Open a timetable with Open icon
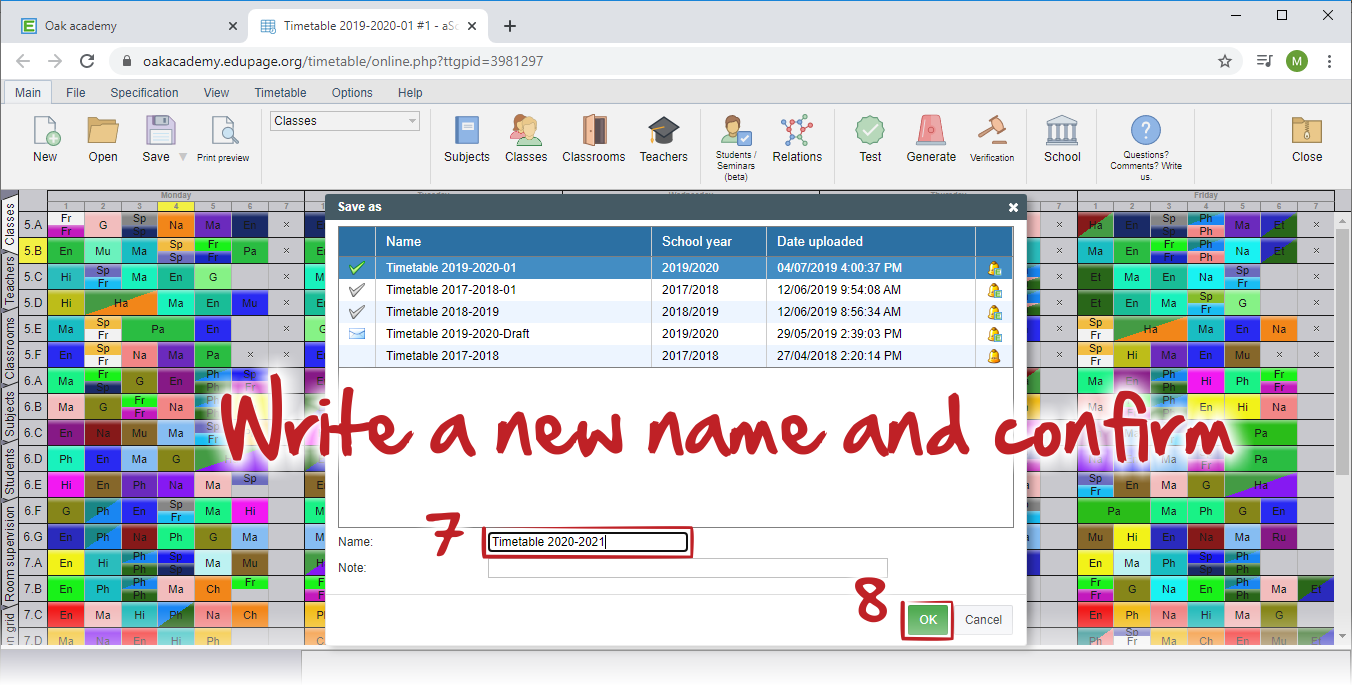This screenshot has width=1352, height=685. tap(103, 131)
